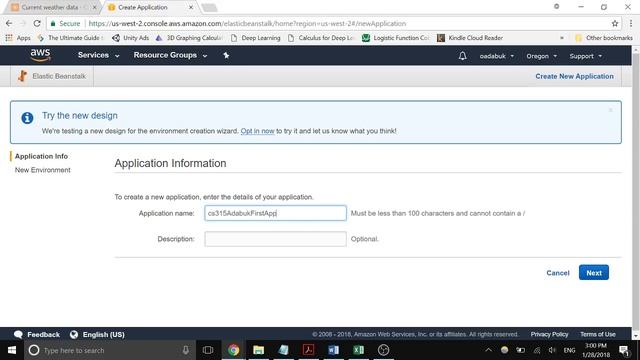This screenshot has height=360, width=640.
Task: Click the Cortana microphone icon
Action: [x=186, y=350]
